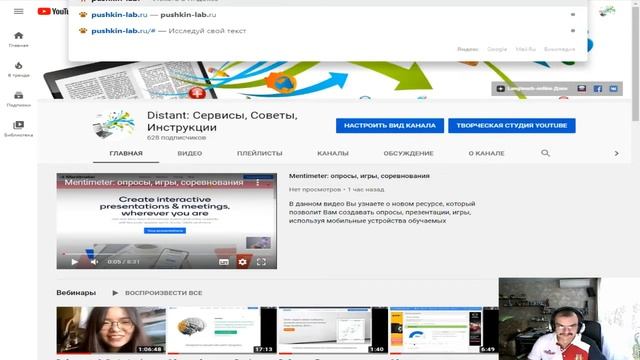Open video thumbnail with duration 6:49
This screenshot has height=360, width=640.
click(444, 330)
